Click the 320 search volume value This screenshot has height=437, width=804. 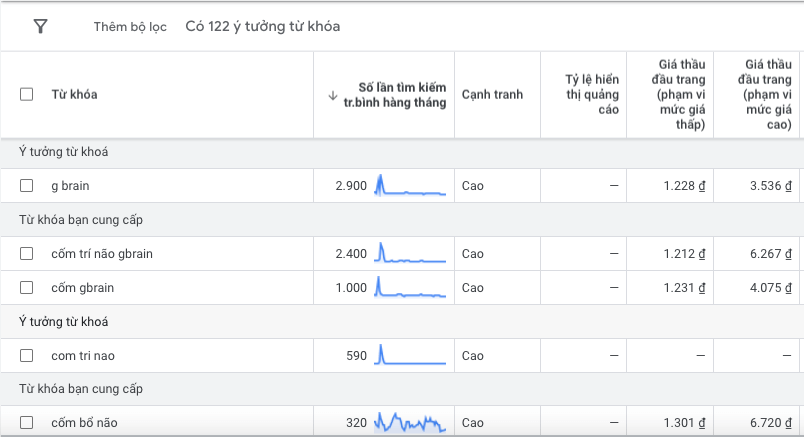point(356,423)
